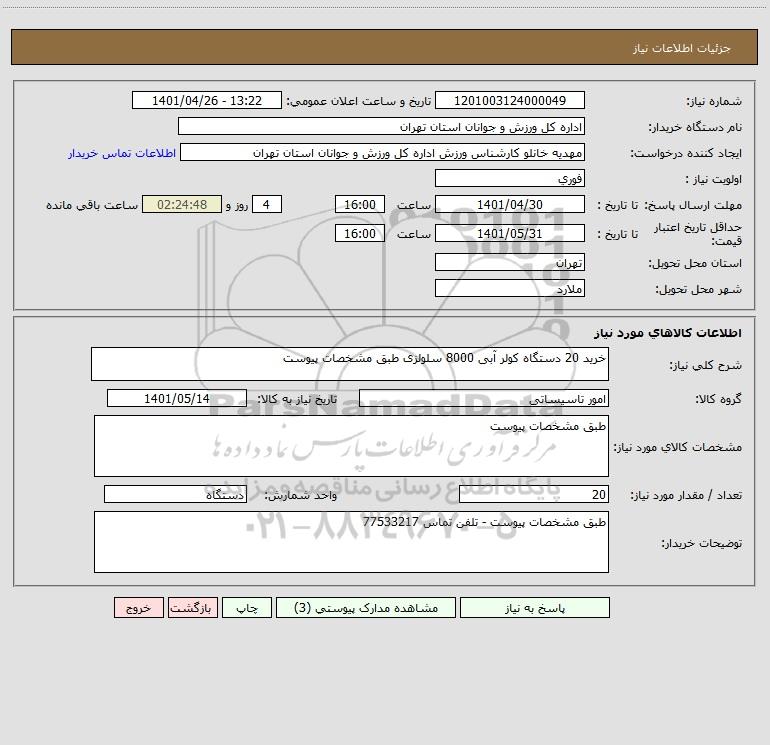Click the گروه کالا label
The height and width of the screenshot is (745, 770).
coord(718,400)
